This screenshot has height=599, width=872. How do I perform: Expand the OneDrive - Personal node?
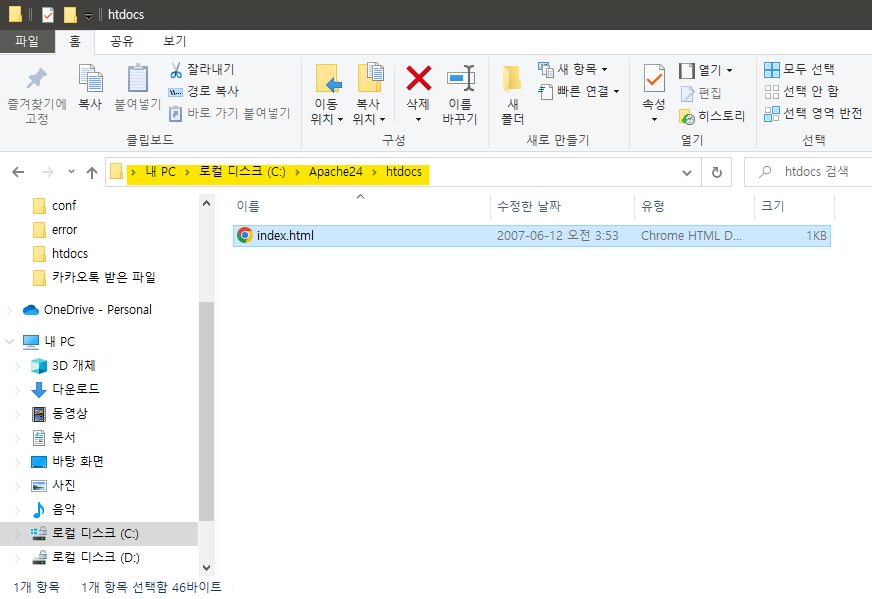[x=9, y=310]
